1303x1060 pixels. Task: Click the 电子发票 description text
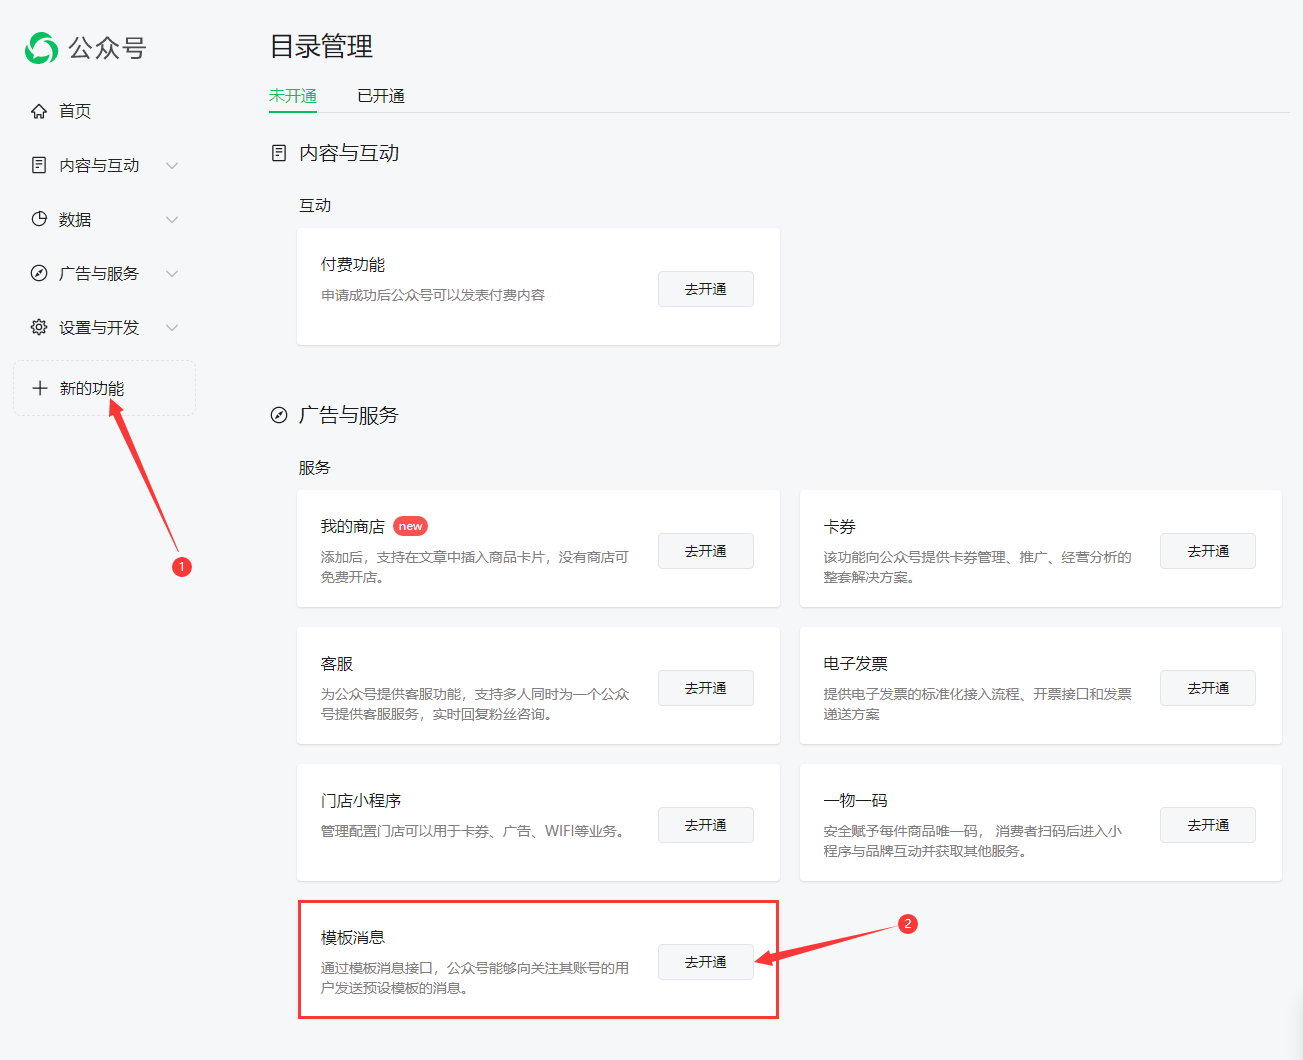(x=978, y=704)
